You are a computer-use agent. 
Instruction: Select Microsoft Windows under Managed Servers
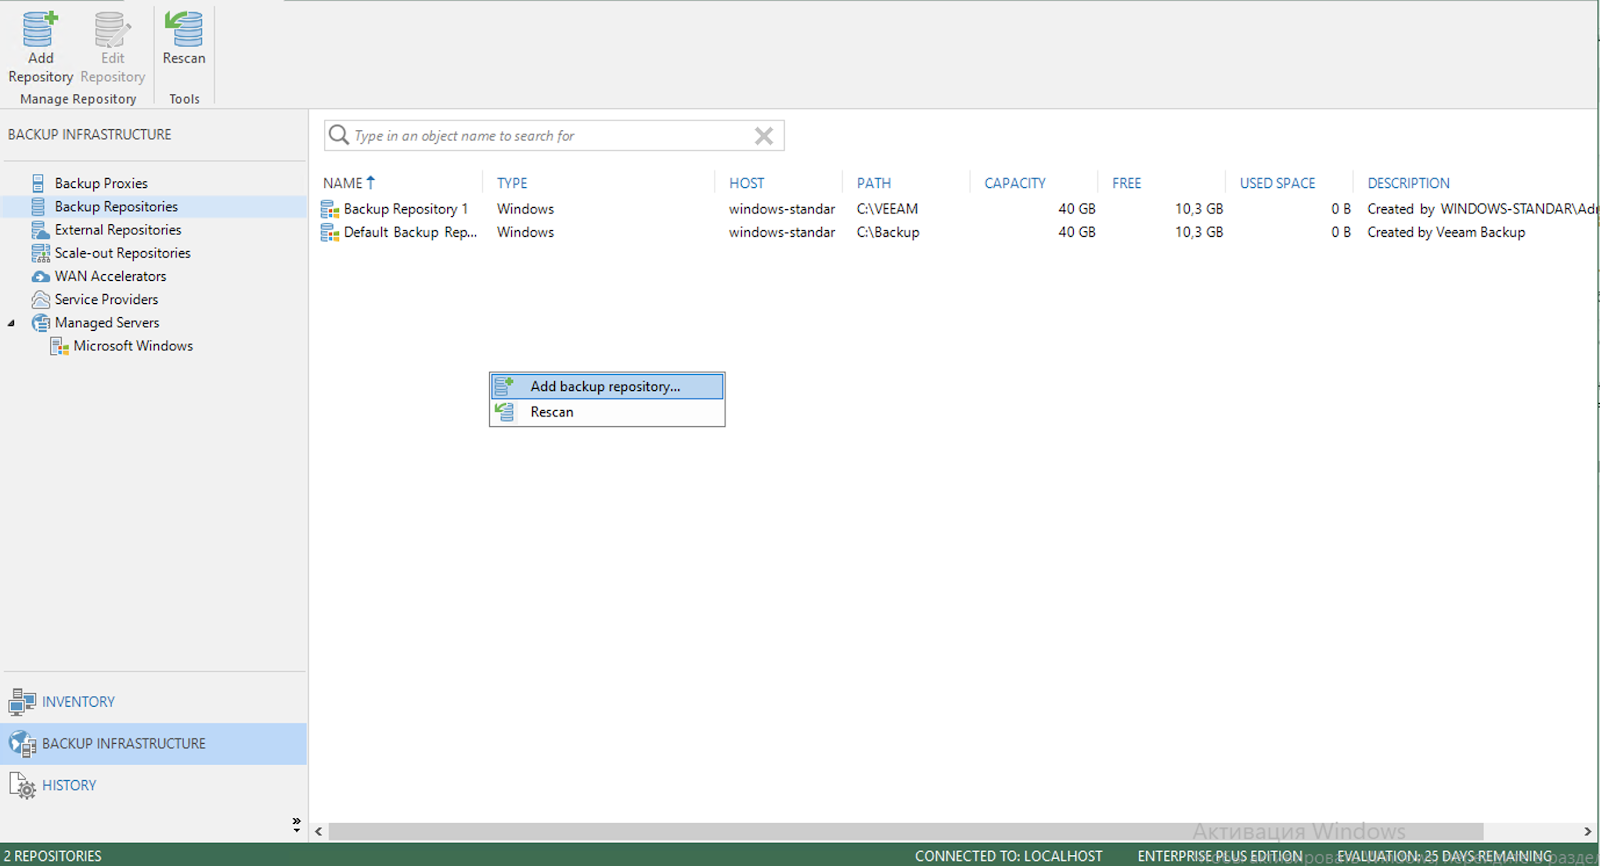[x=133, y=346]
